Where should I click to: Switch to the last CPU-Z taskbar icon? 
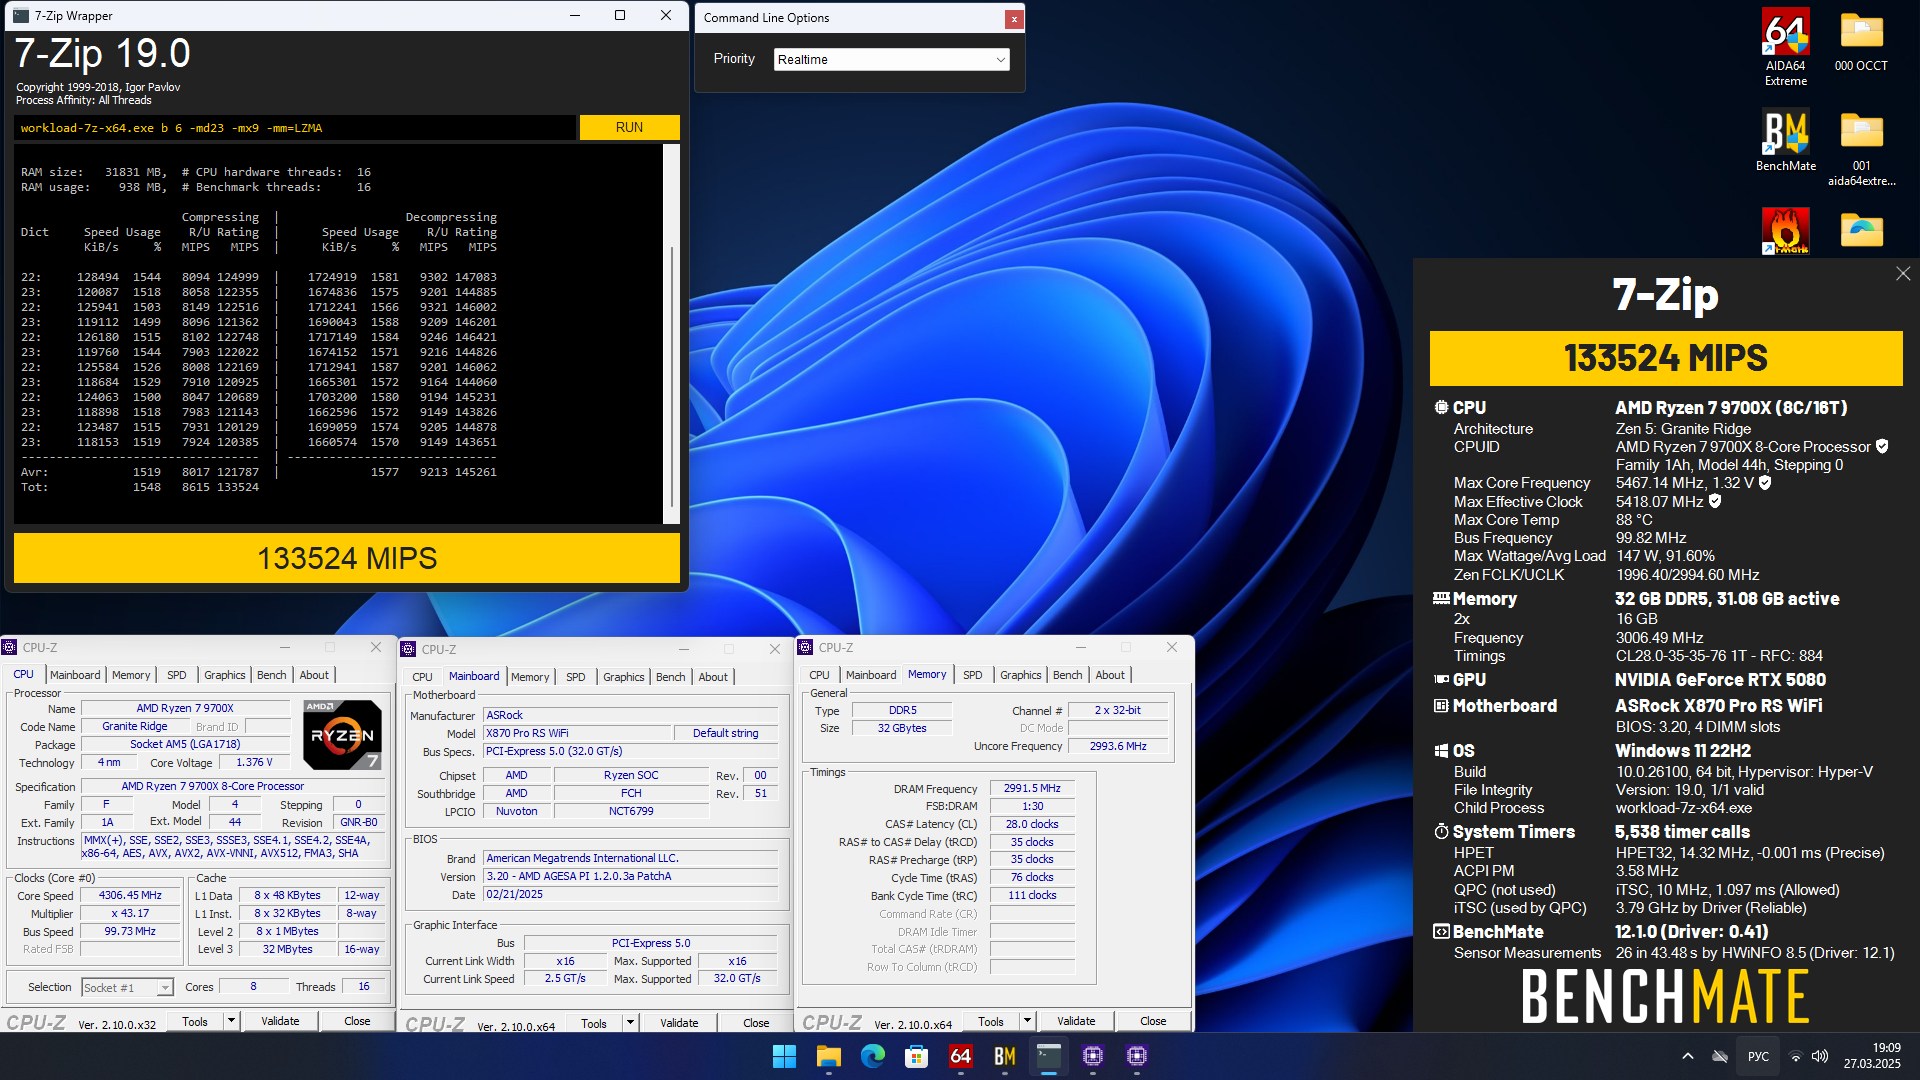(x=1136, y=1056)
